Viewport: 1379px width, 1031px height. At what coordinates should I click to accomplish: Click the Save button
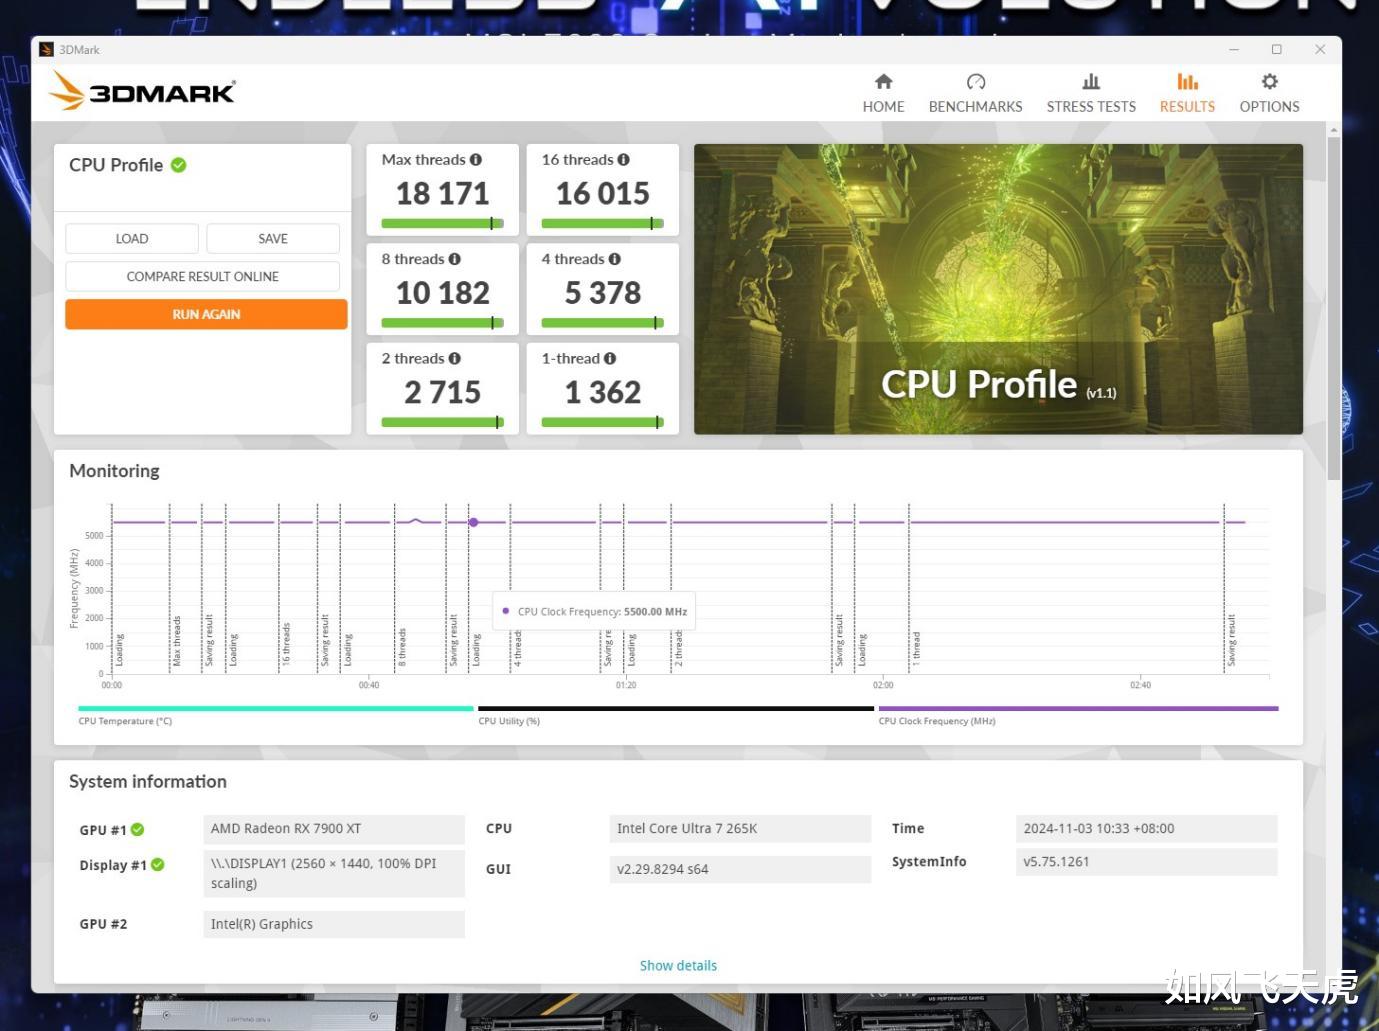pyautogui.click(x=273, y=239)
